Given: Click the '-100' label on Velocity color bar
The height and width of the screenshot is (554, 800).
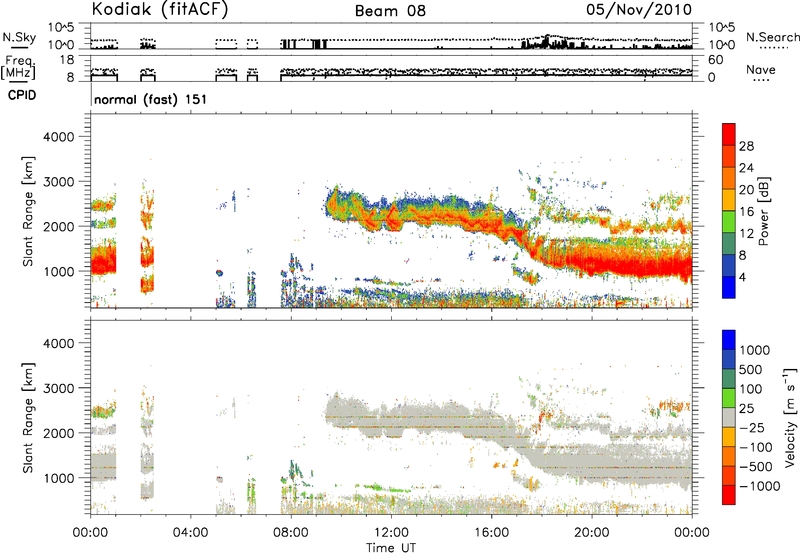Looking at the screenshot, I should [x=755, y=447].
